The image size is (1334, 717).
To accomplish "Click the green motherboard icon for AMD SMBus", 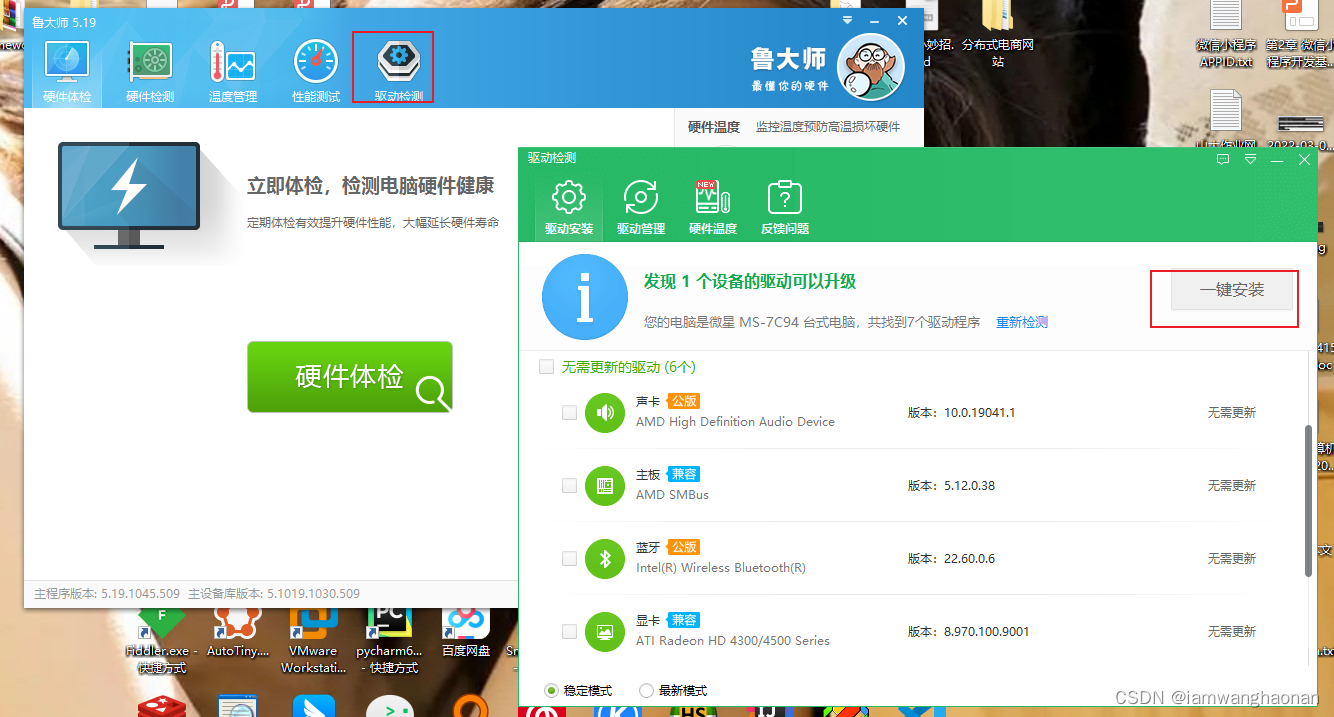I will tap(605, 485).
